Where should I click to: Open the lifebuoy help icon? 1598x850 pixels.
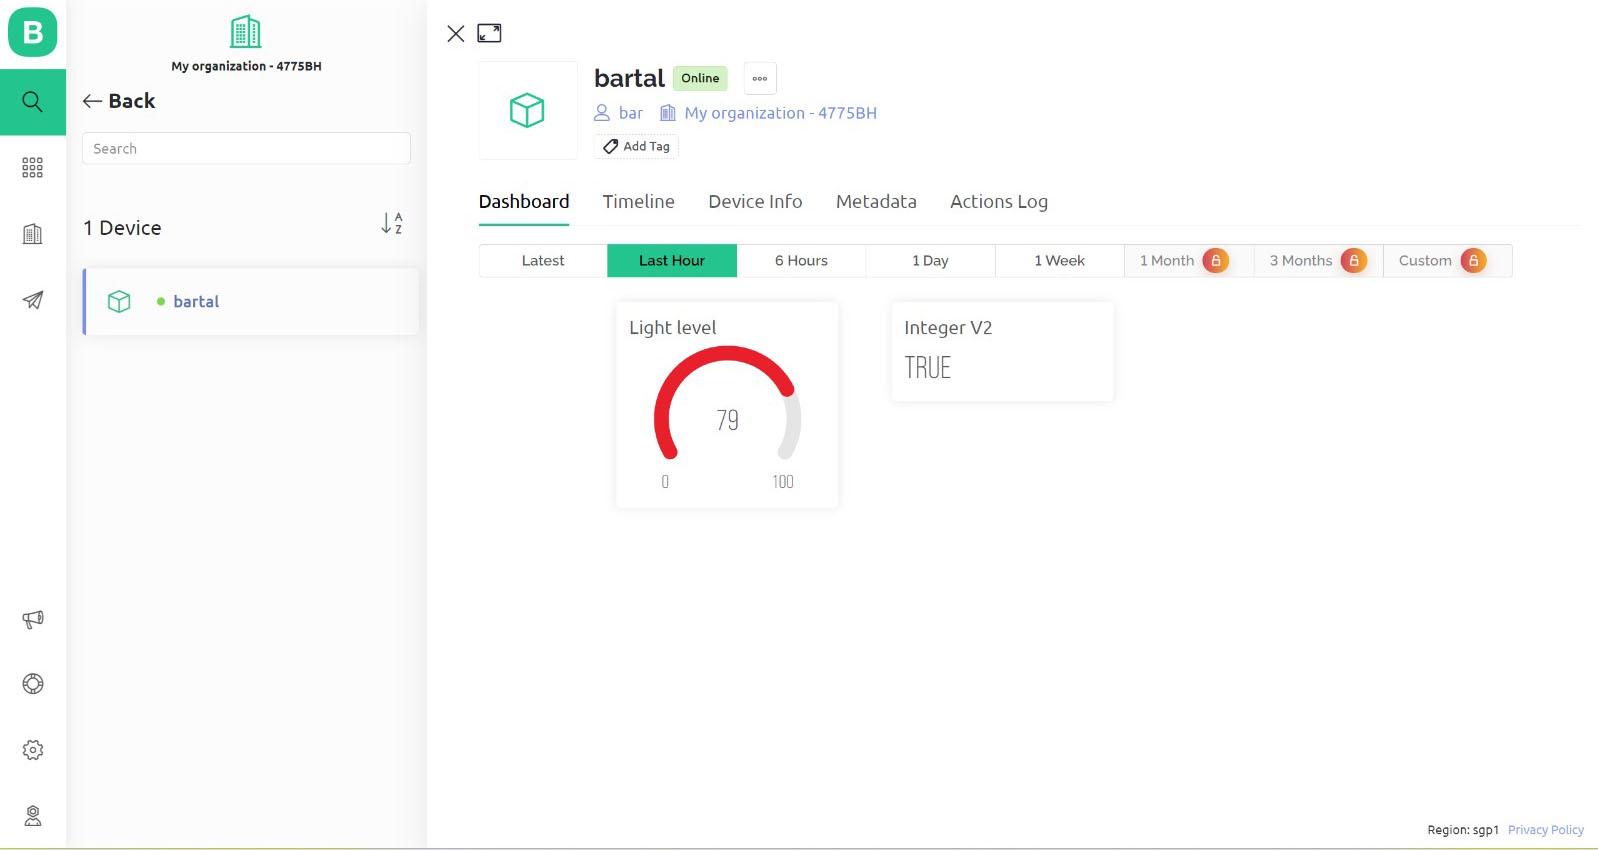33,684
